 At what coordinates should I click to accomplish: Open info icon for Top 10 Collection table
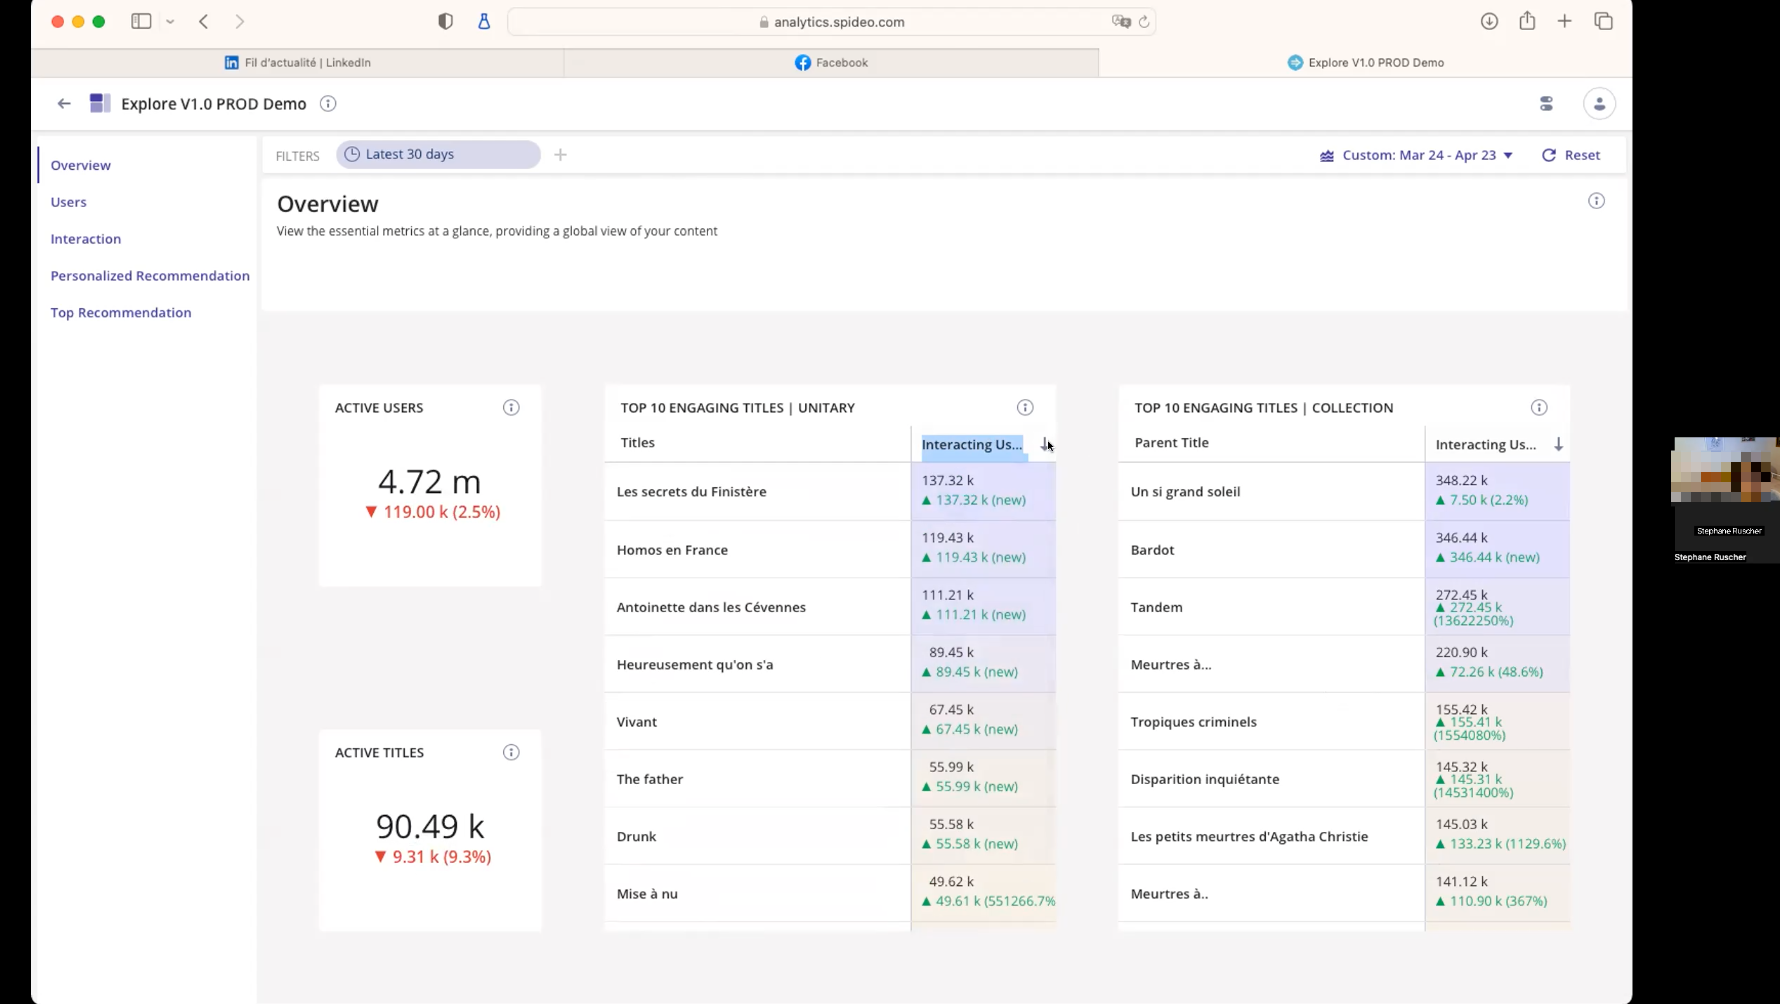point(1539,407)
